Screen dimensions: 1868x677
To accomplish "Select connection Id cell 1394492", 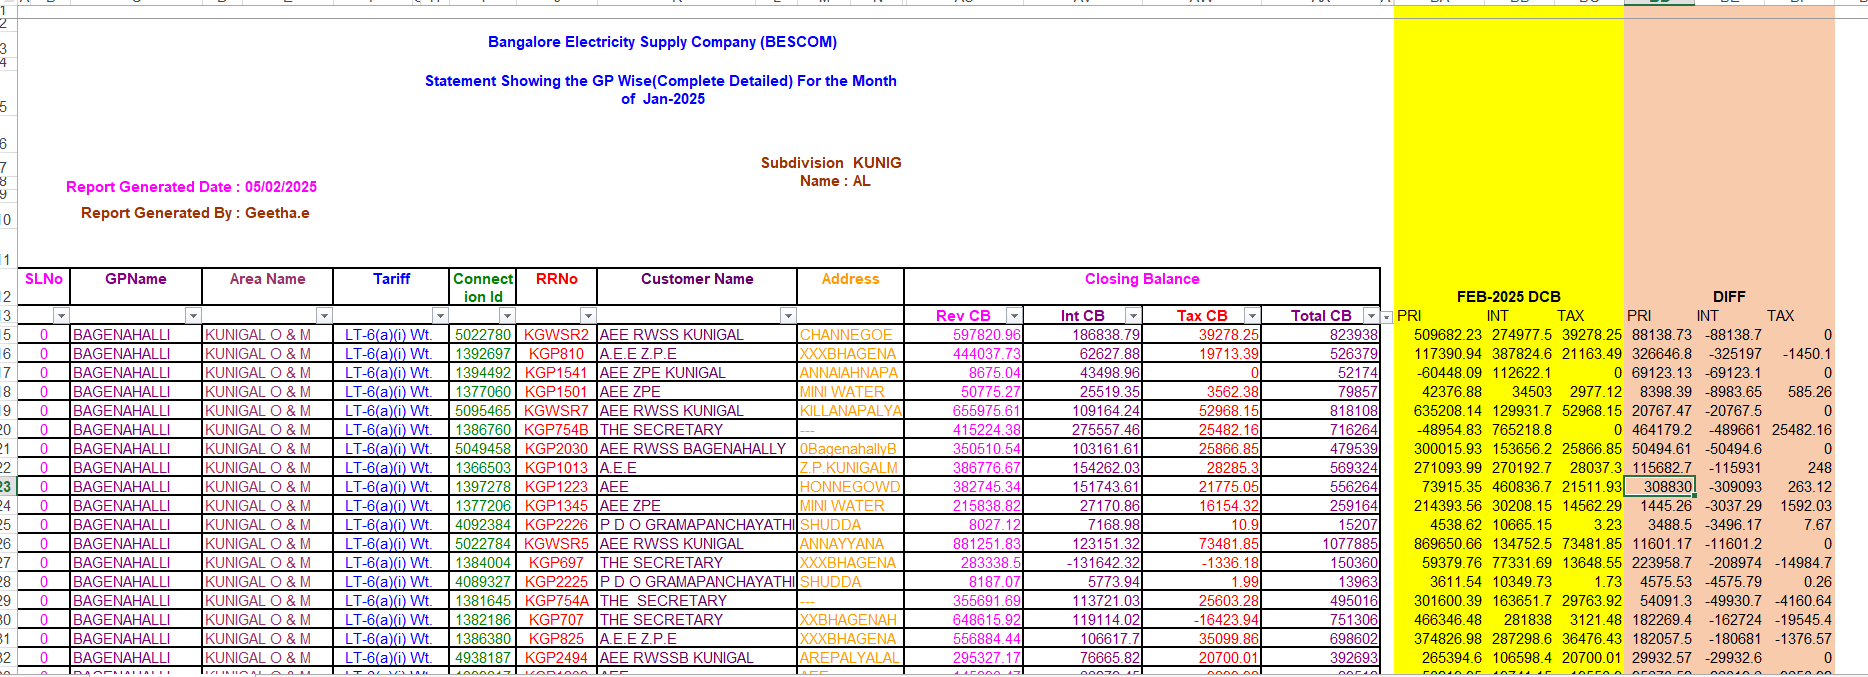I will [x=483, y=373].
